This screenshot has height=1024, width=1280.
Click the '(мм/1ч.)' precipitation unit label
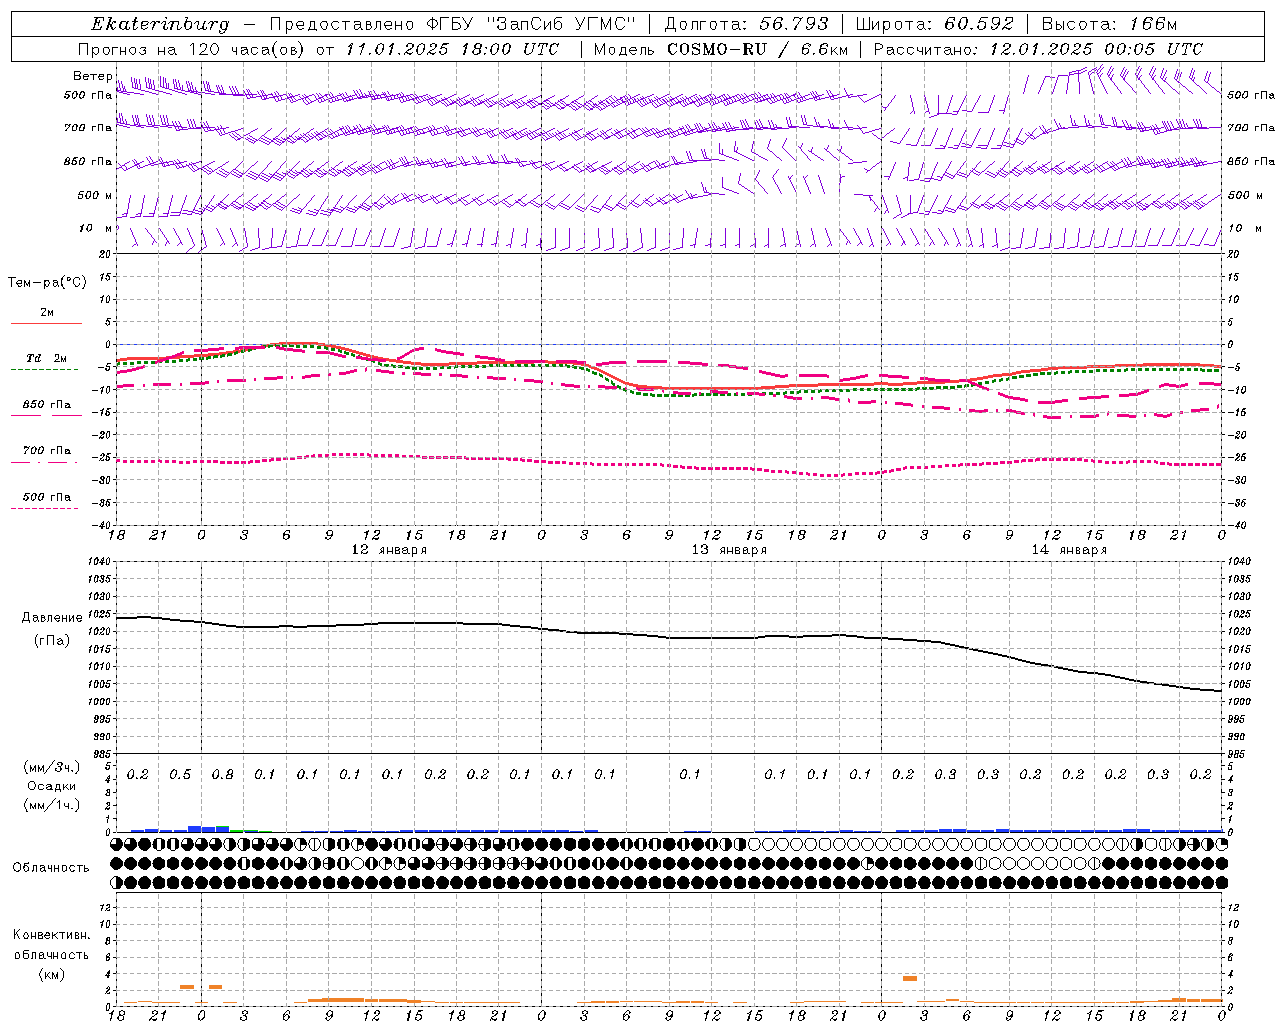click(x=52, y=805)
